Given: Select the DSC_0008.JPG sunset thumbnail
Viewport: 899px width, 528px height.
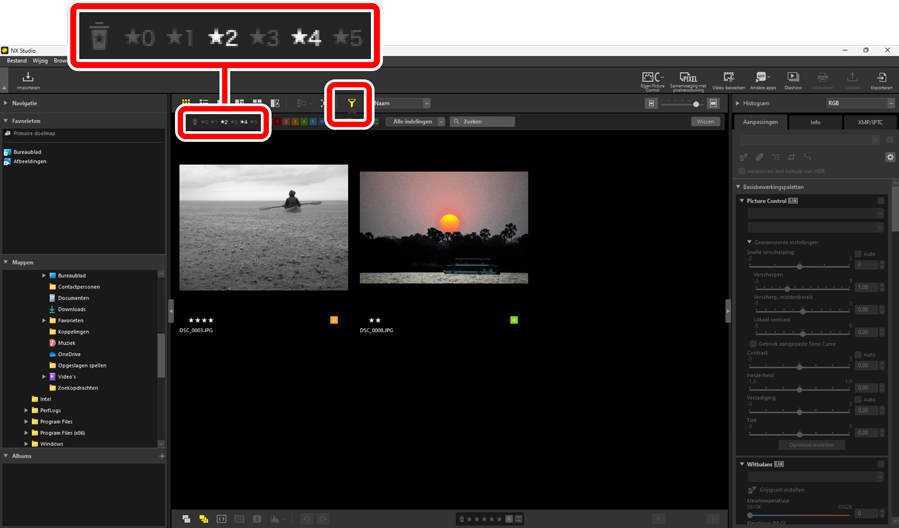Looking at the screenshot, I should (x=443, y=229).
